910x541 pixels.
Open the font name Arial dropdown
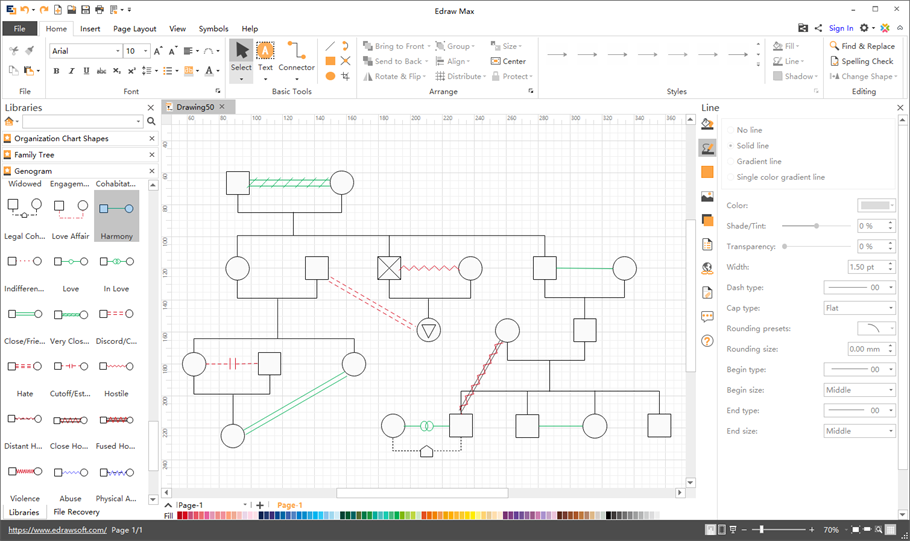[x=117, y=51]
